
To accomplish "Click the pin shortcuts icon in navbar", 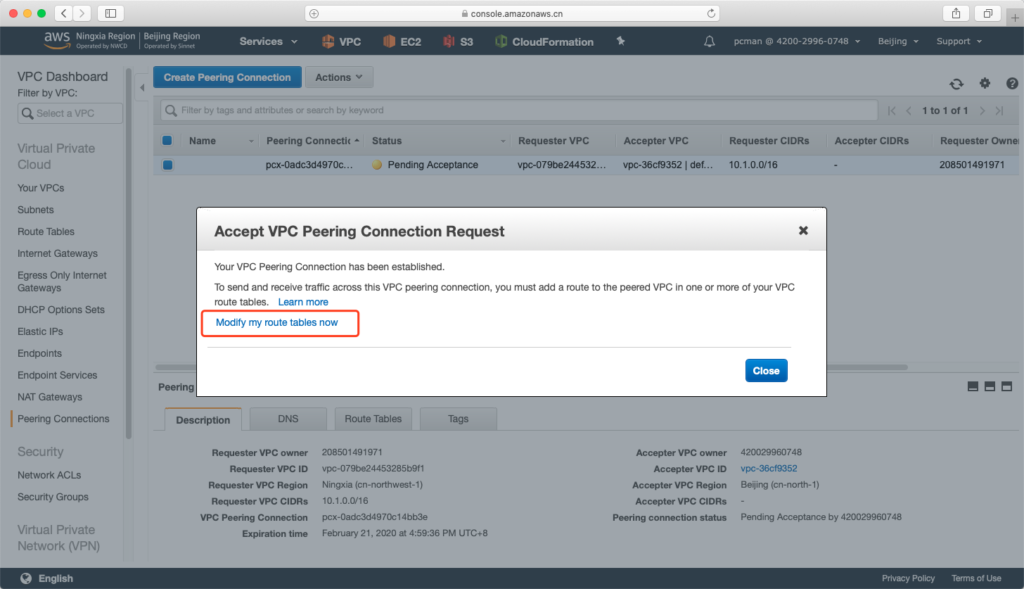I will tap(621, 42).
